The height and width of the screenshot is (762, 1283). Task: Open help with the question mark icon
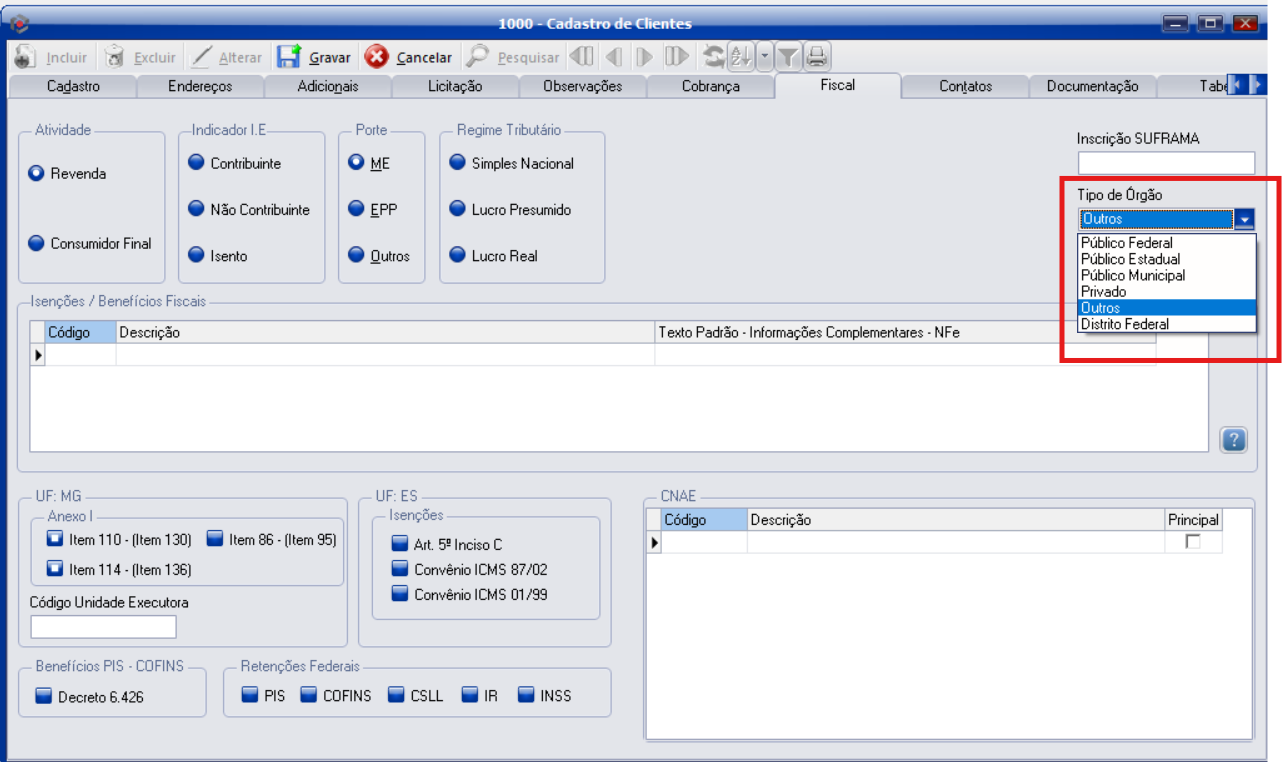[1233, 440]
